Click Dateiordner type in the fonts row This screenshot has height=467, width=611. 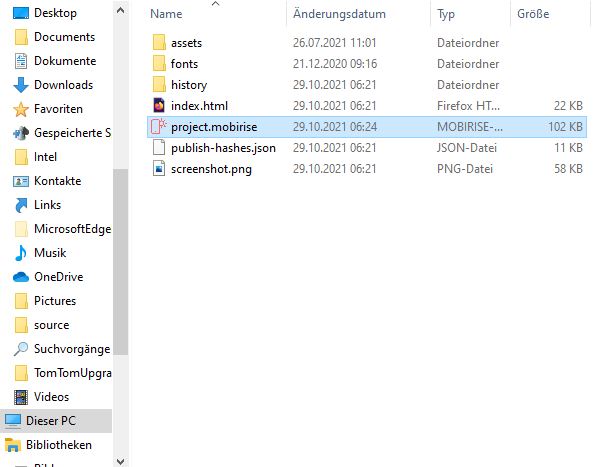coord(468,64)
